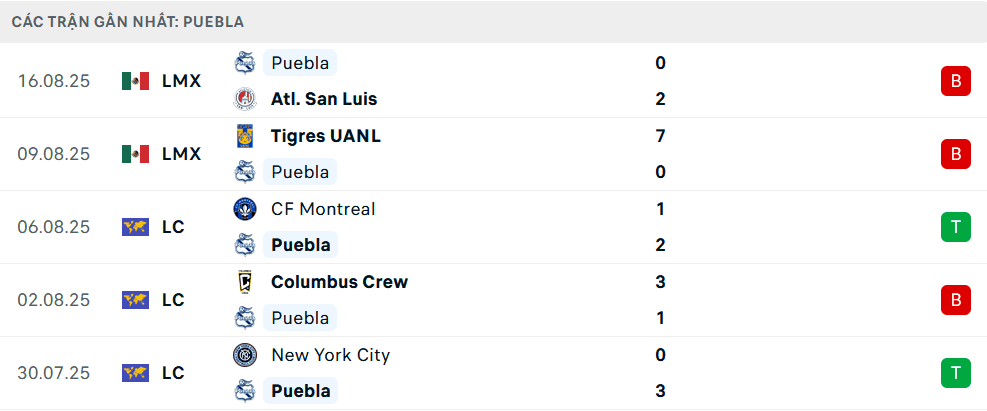Open the Atl. San Luis team name
Image resolution: width=987 pixels, height=411 pixels.
coord(323,99)
